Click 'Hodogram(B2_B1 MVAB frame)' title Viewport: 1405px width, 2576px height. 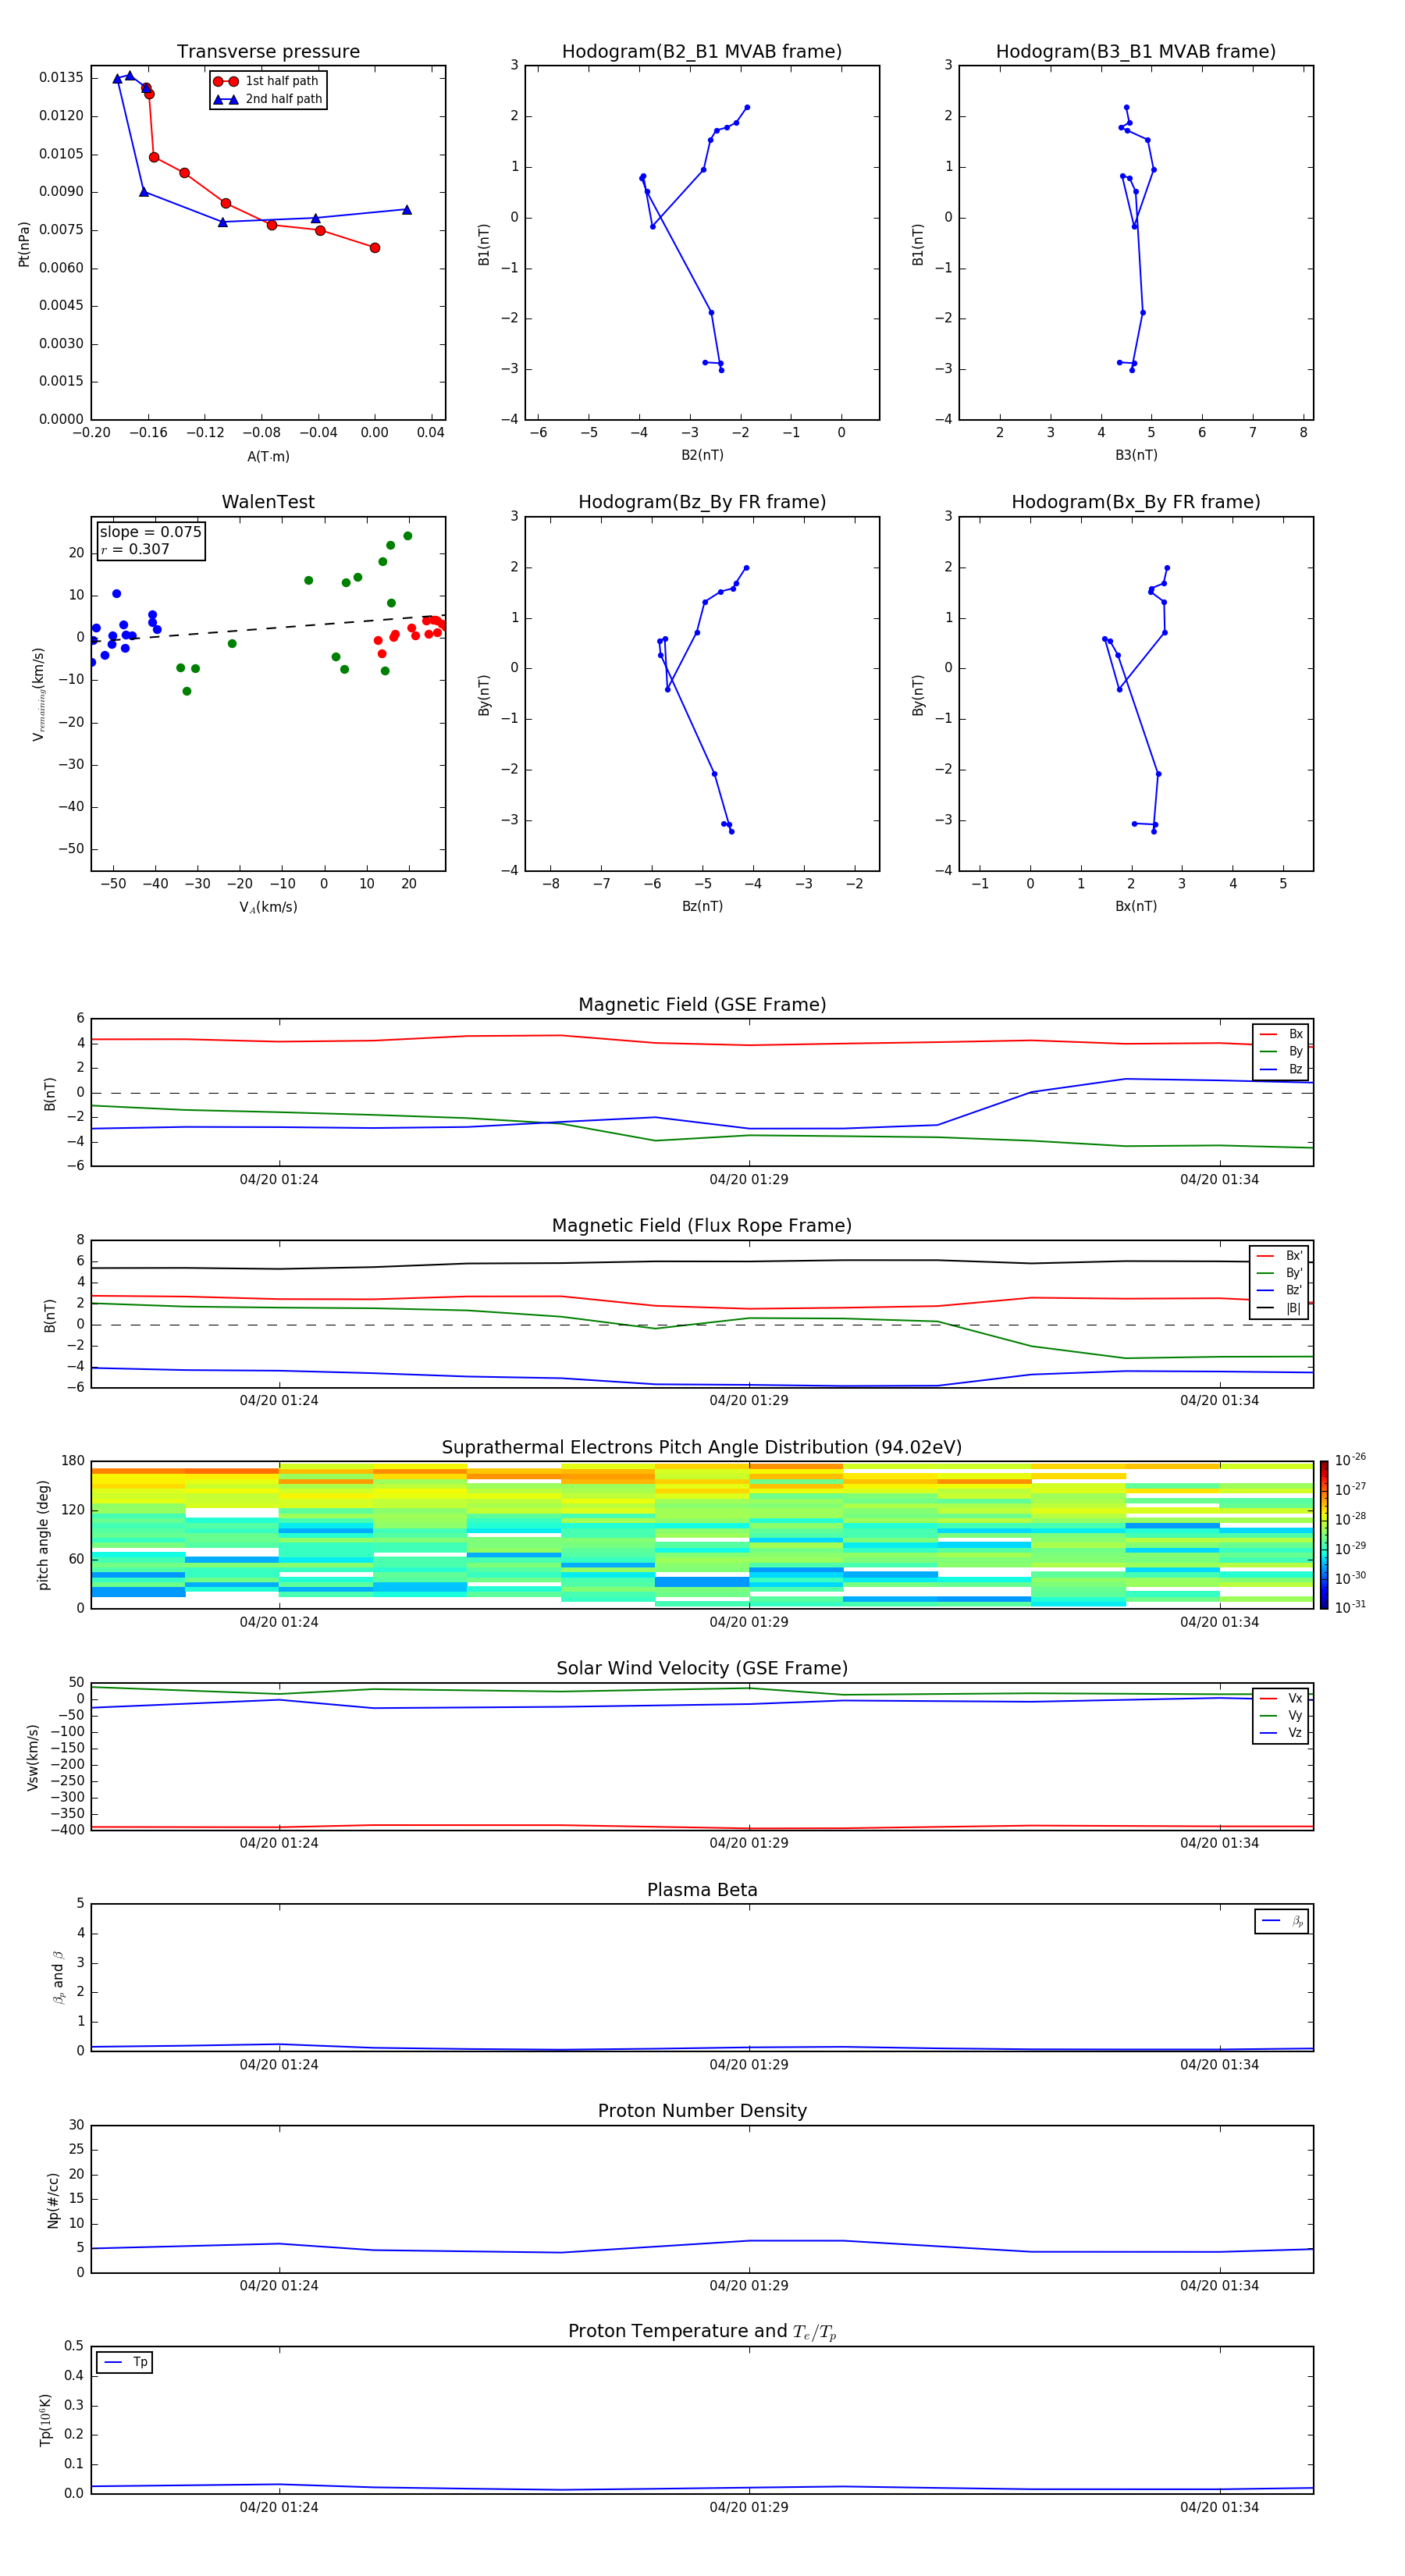coord(702,52)
